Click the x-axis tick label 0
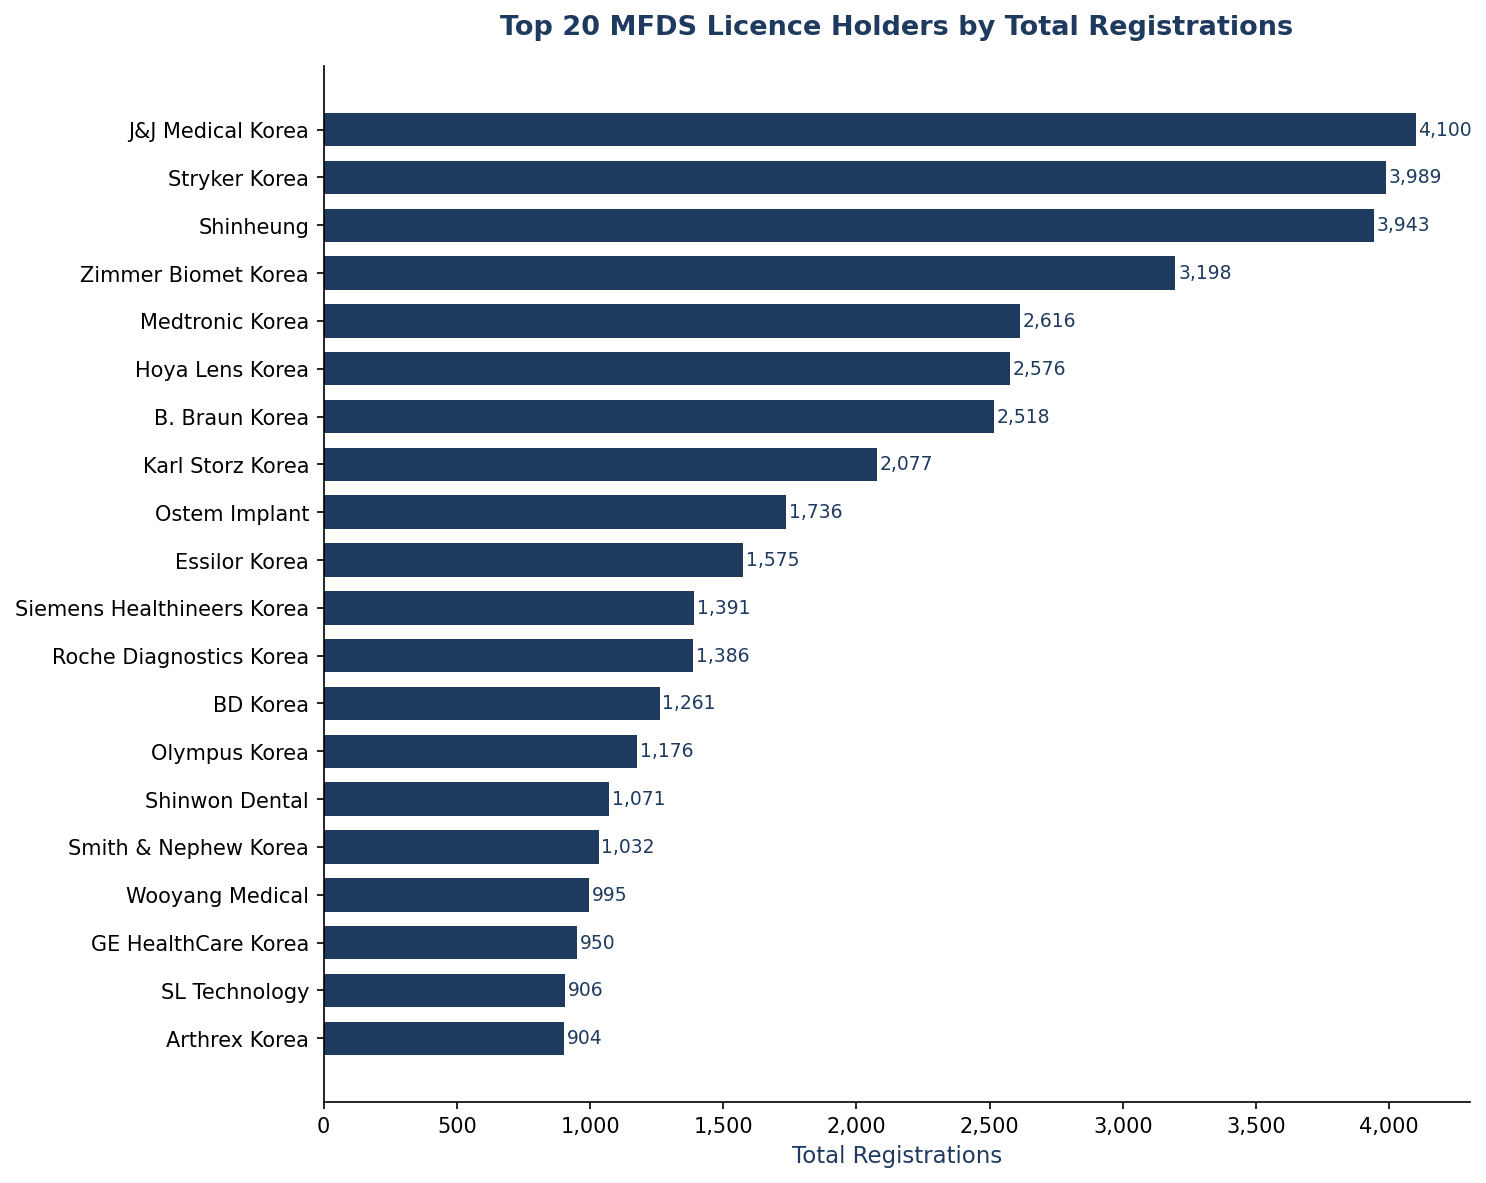1486x1183 pixels. pos(324,1126)
